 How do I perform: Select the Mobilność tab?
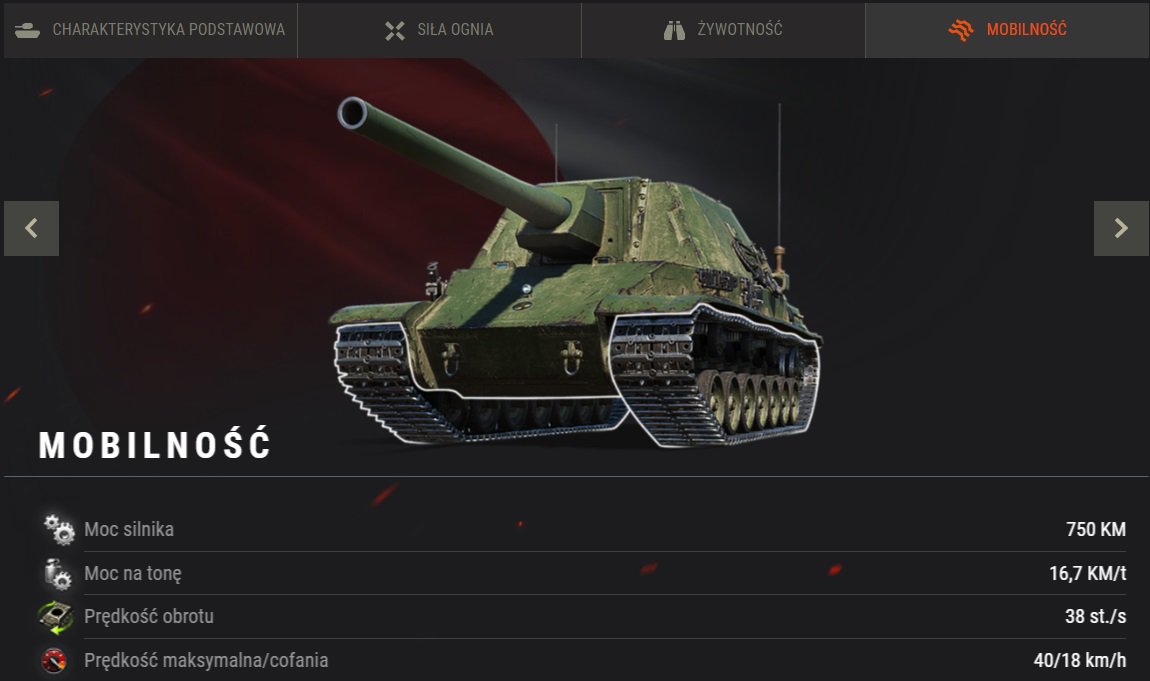pos(1007,29)
